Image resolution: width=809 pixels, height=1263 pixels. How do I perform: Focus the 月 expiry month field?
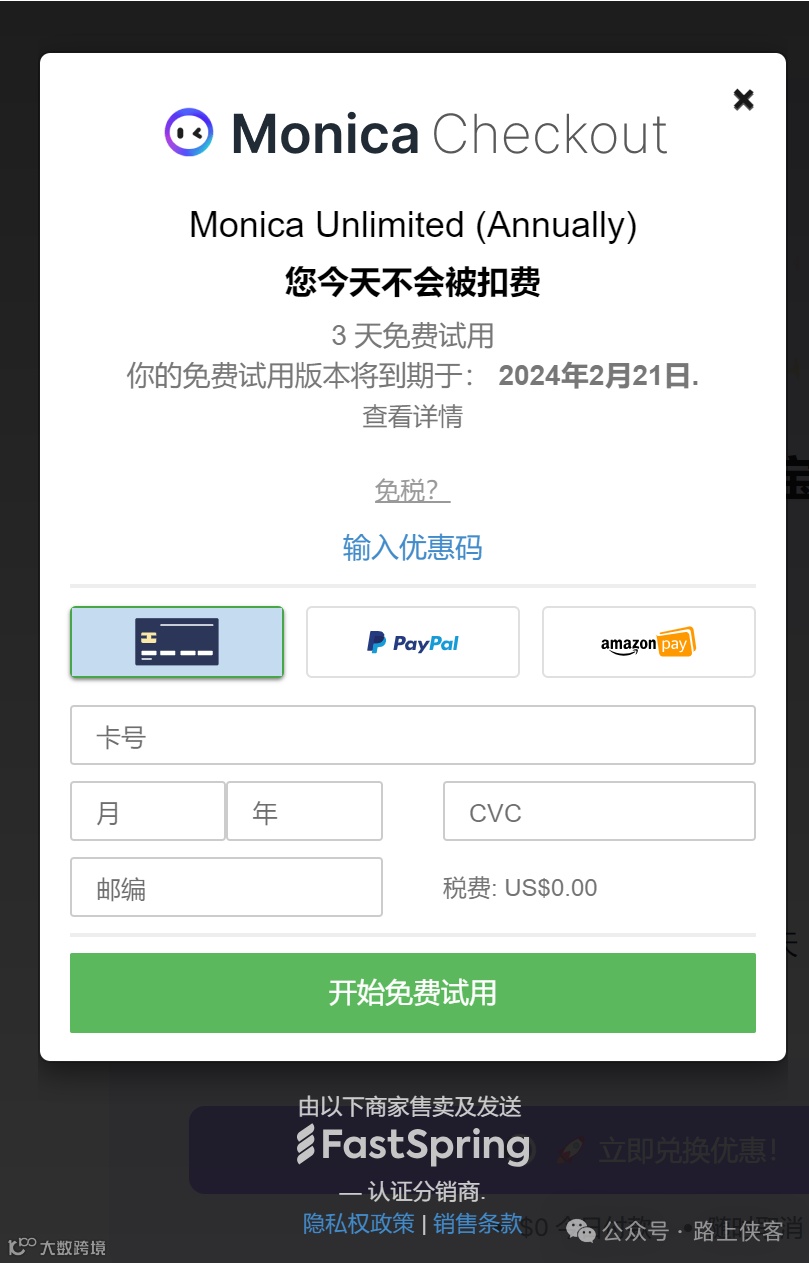pyautogui.click(x=148, y=811)
